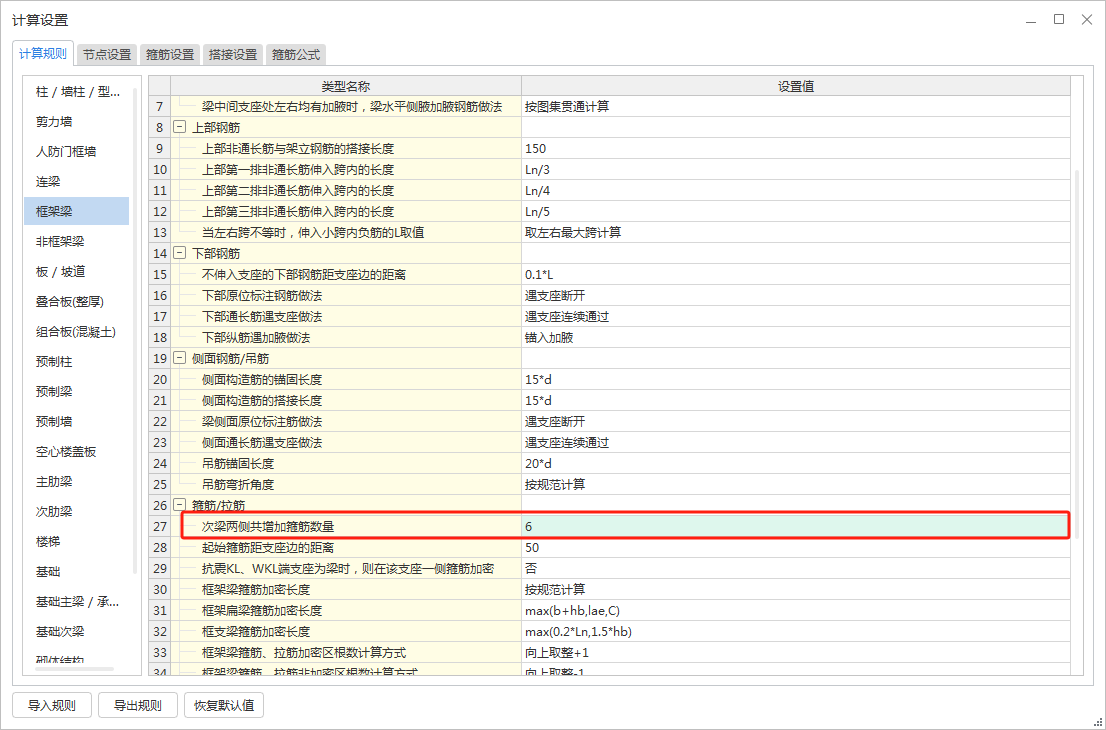The height and width of the screenshot is (730, 1106).
Task: Click 遇支座断开 value for 下部原位标注钢筋做法
Action: point(795,296)
